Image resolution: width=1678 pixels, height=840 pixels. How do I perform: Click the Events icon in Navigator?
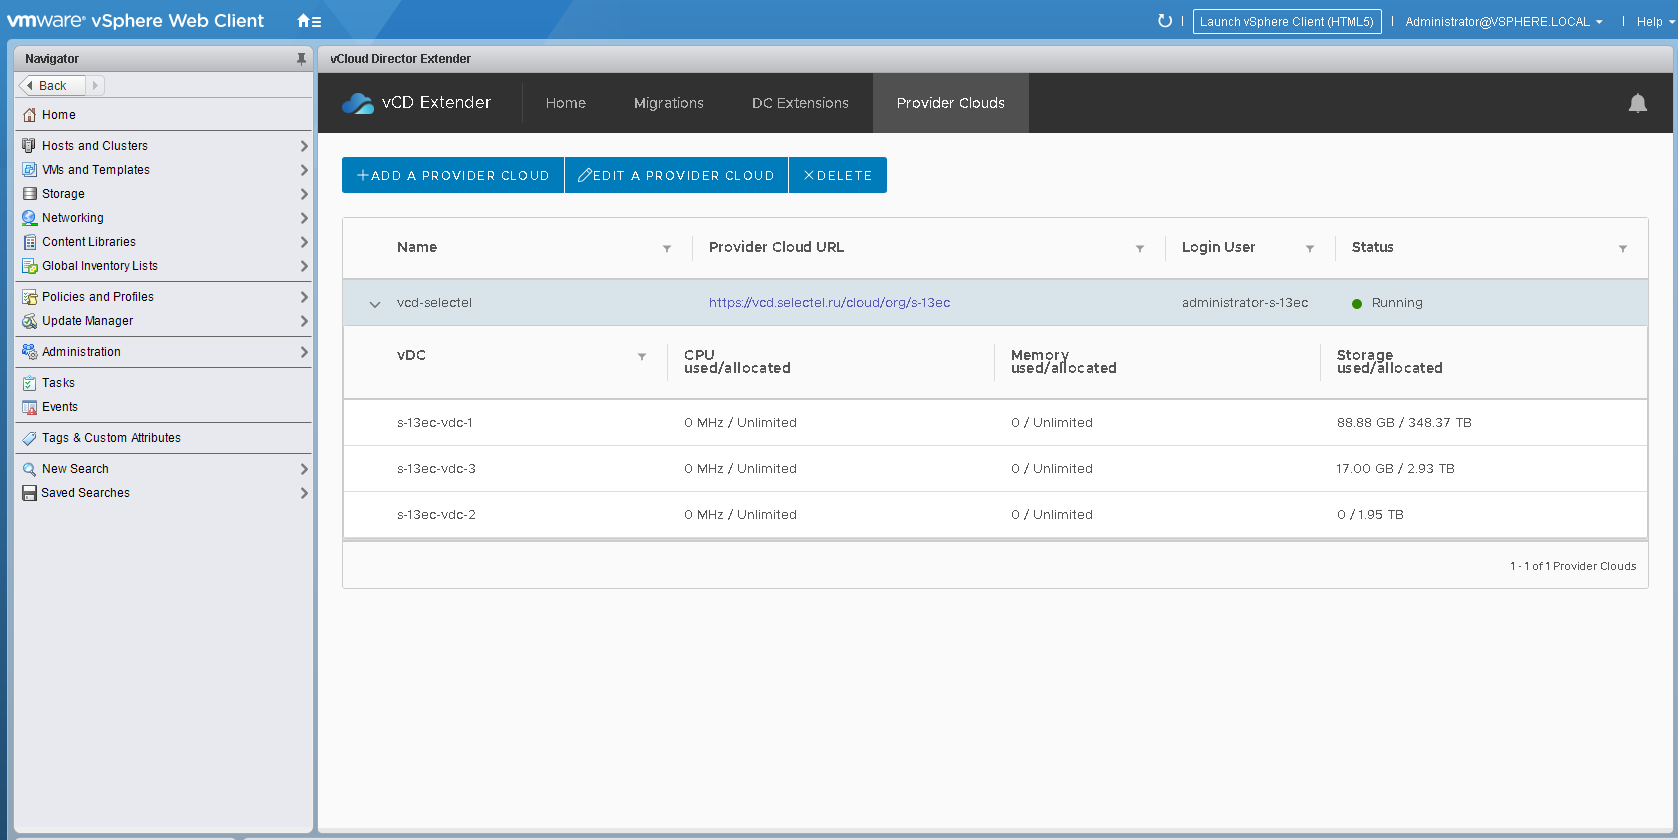(x=30, y=407)
